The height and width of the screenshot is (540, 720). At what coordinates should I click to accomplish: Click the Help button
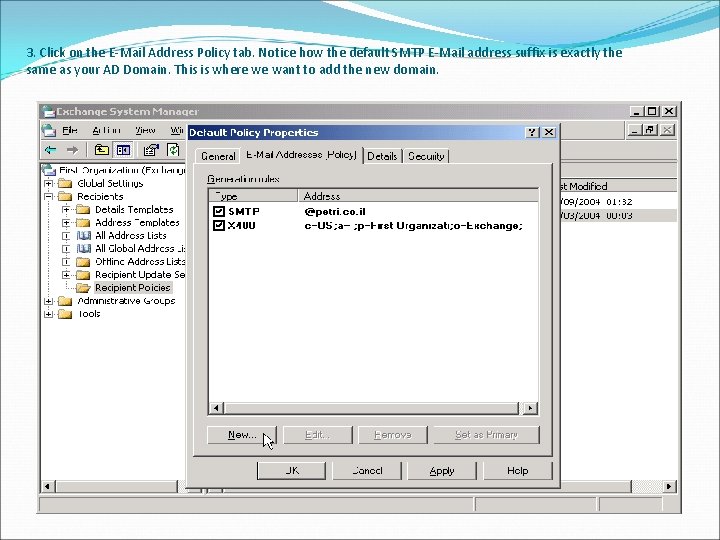(x=518, y=471)
